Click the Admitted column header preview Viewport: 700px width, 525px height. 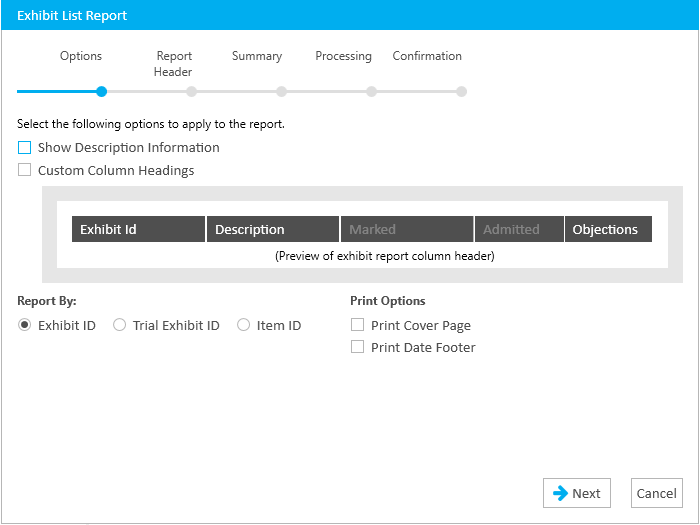click(x=519, y=229)
